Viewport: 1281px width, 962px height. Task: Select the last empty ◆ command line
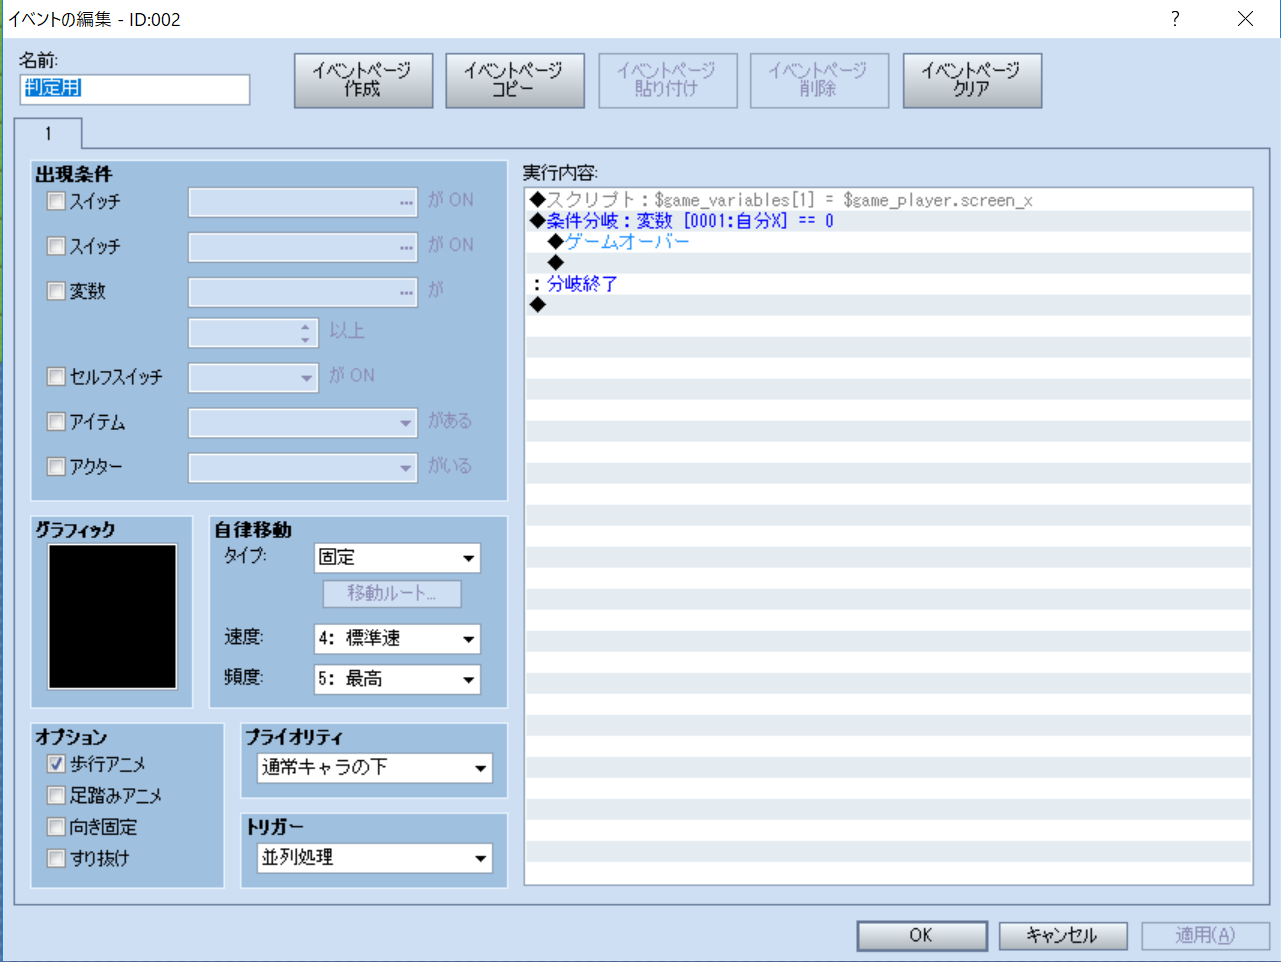point(889,305)
